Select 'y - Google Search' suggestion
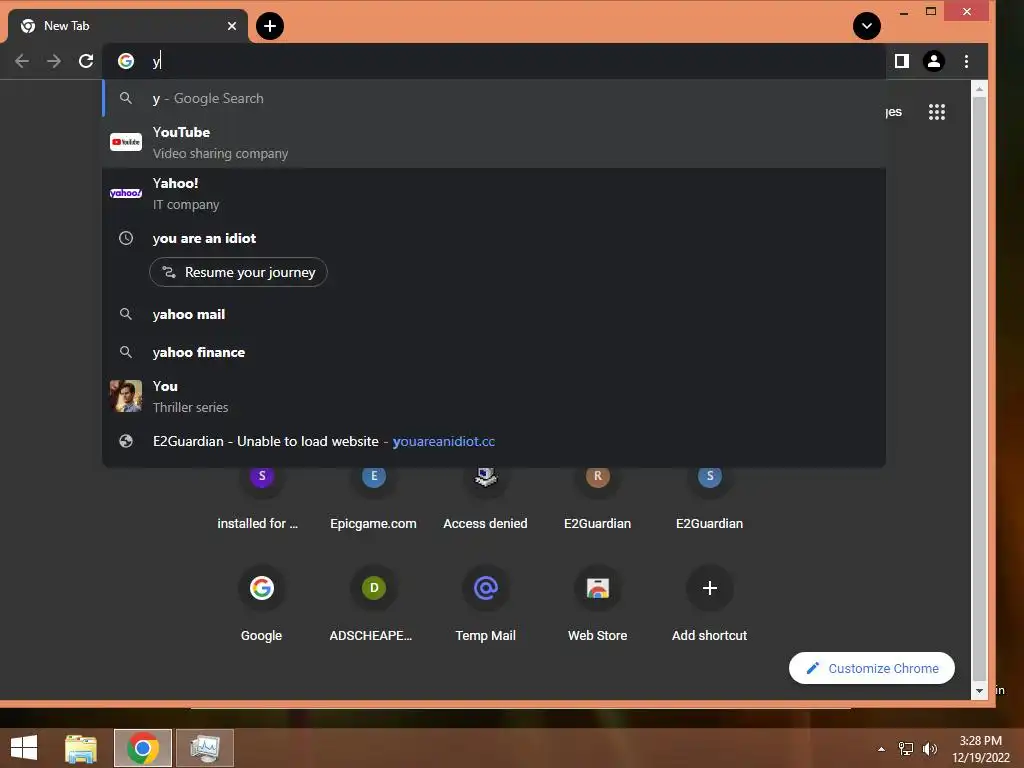Screen dimensions: 1024x768 click(x=494, y=99)
